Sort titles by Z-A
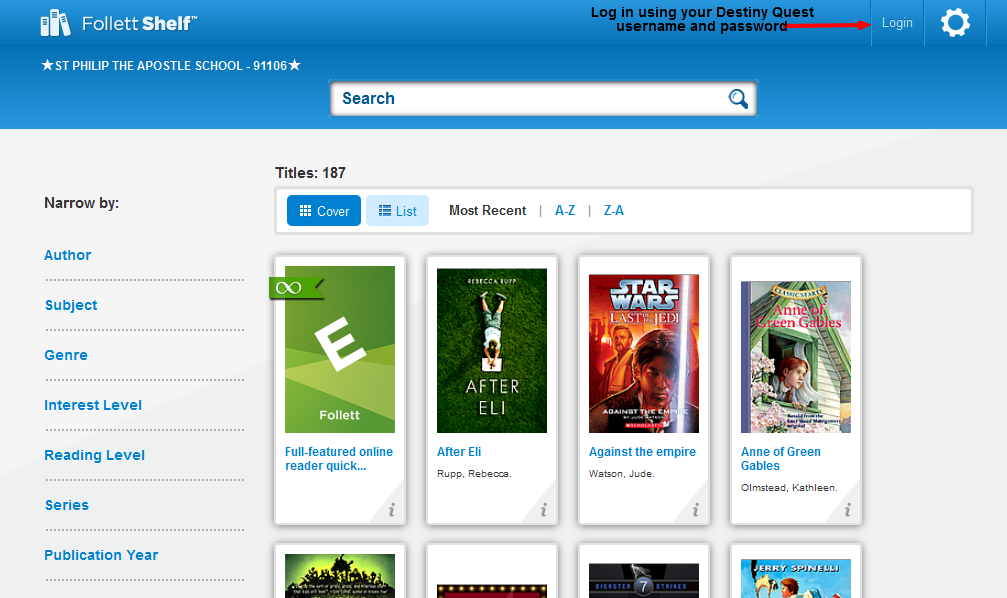This screenshot has width=1007, height=598. pos(614,210)
